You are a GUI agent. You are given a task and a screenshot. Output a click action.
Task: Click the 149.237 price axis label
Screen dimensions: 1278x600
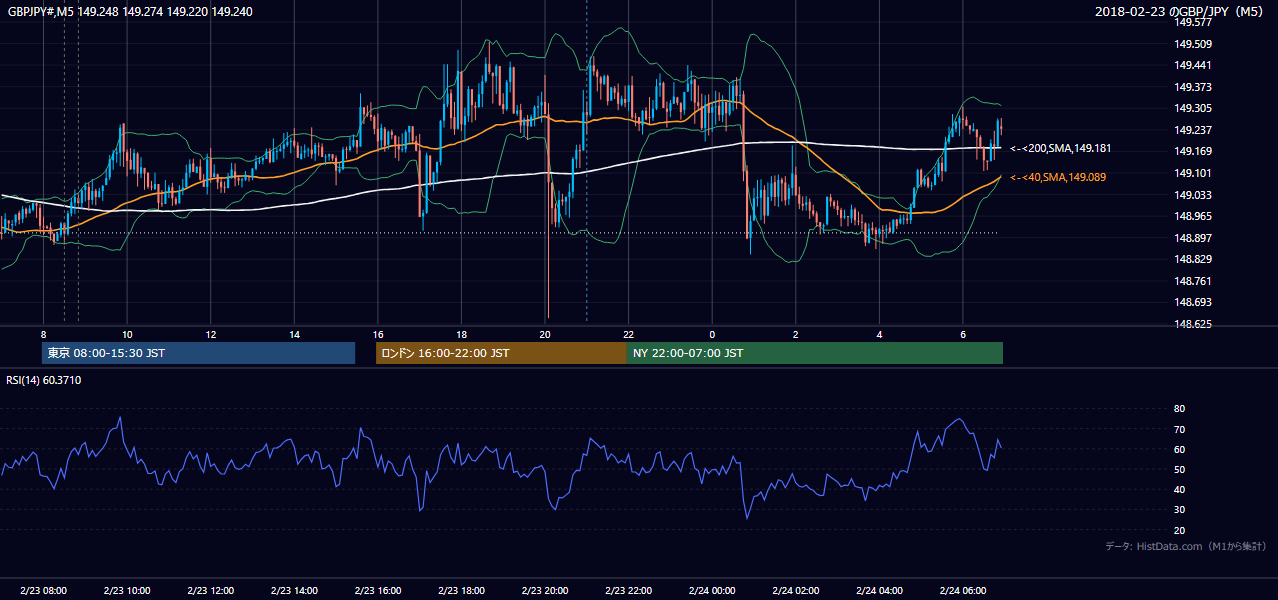pos(1192,130)
